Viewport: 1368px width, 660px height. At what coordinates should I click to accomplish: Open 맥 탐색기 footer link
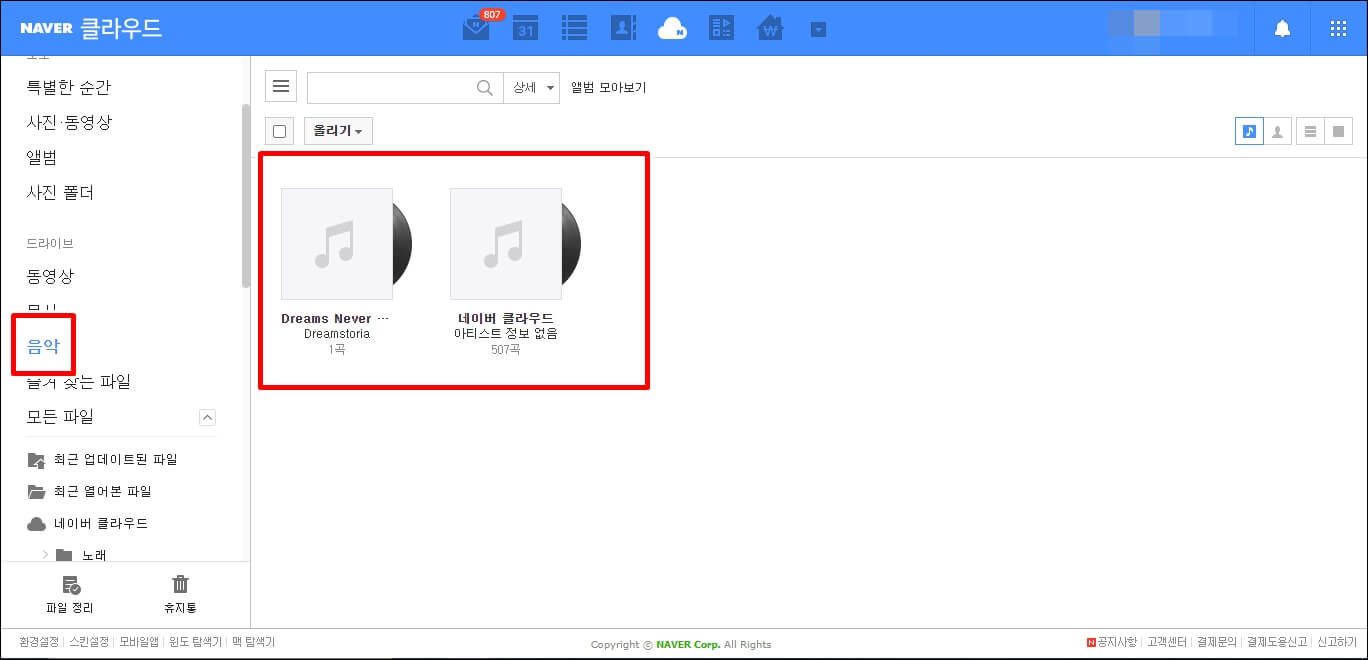[254, 643]
